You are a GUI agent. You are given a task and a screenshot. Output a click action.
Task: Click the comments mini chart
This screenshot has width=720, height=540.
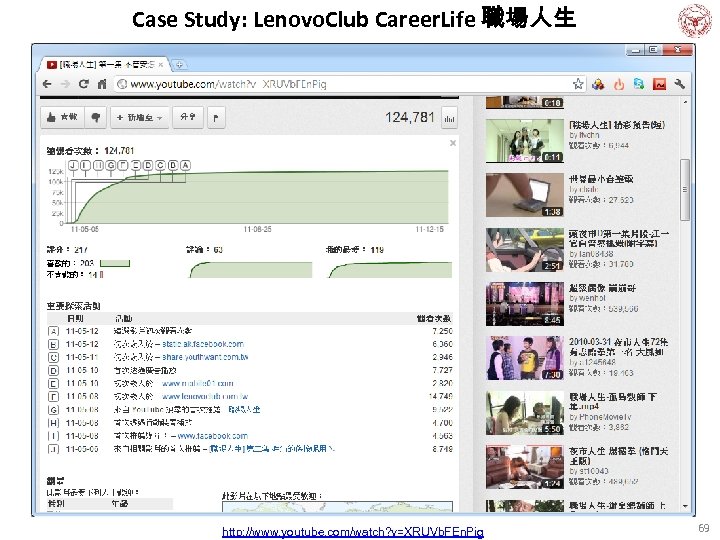[251, 270]
